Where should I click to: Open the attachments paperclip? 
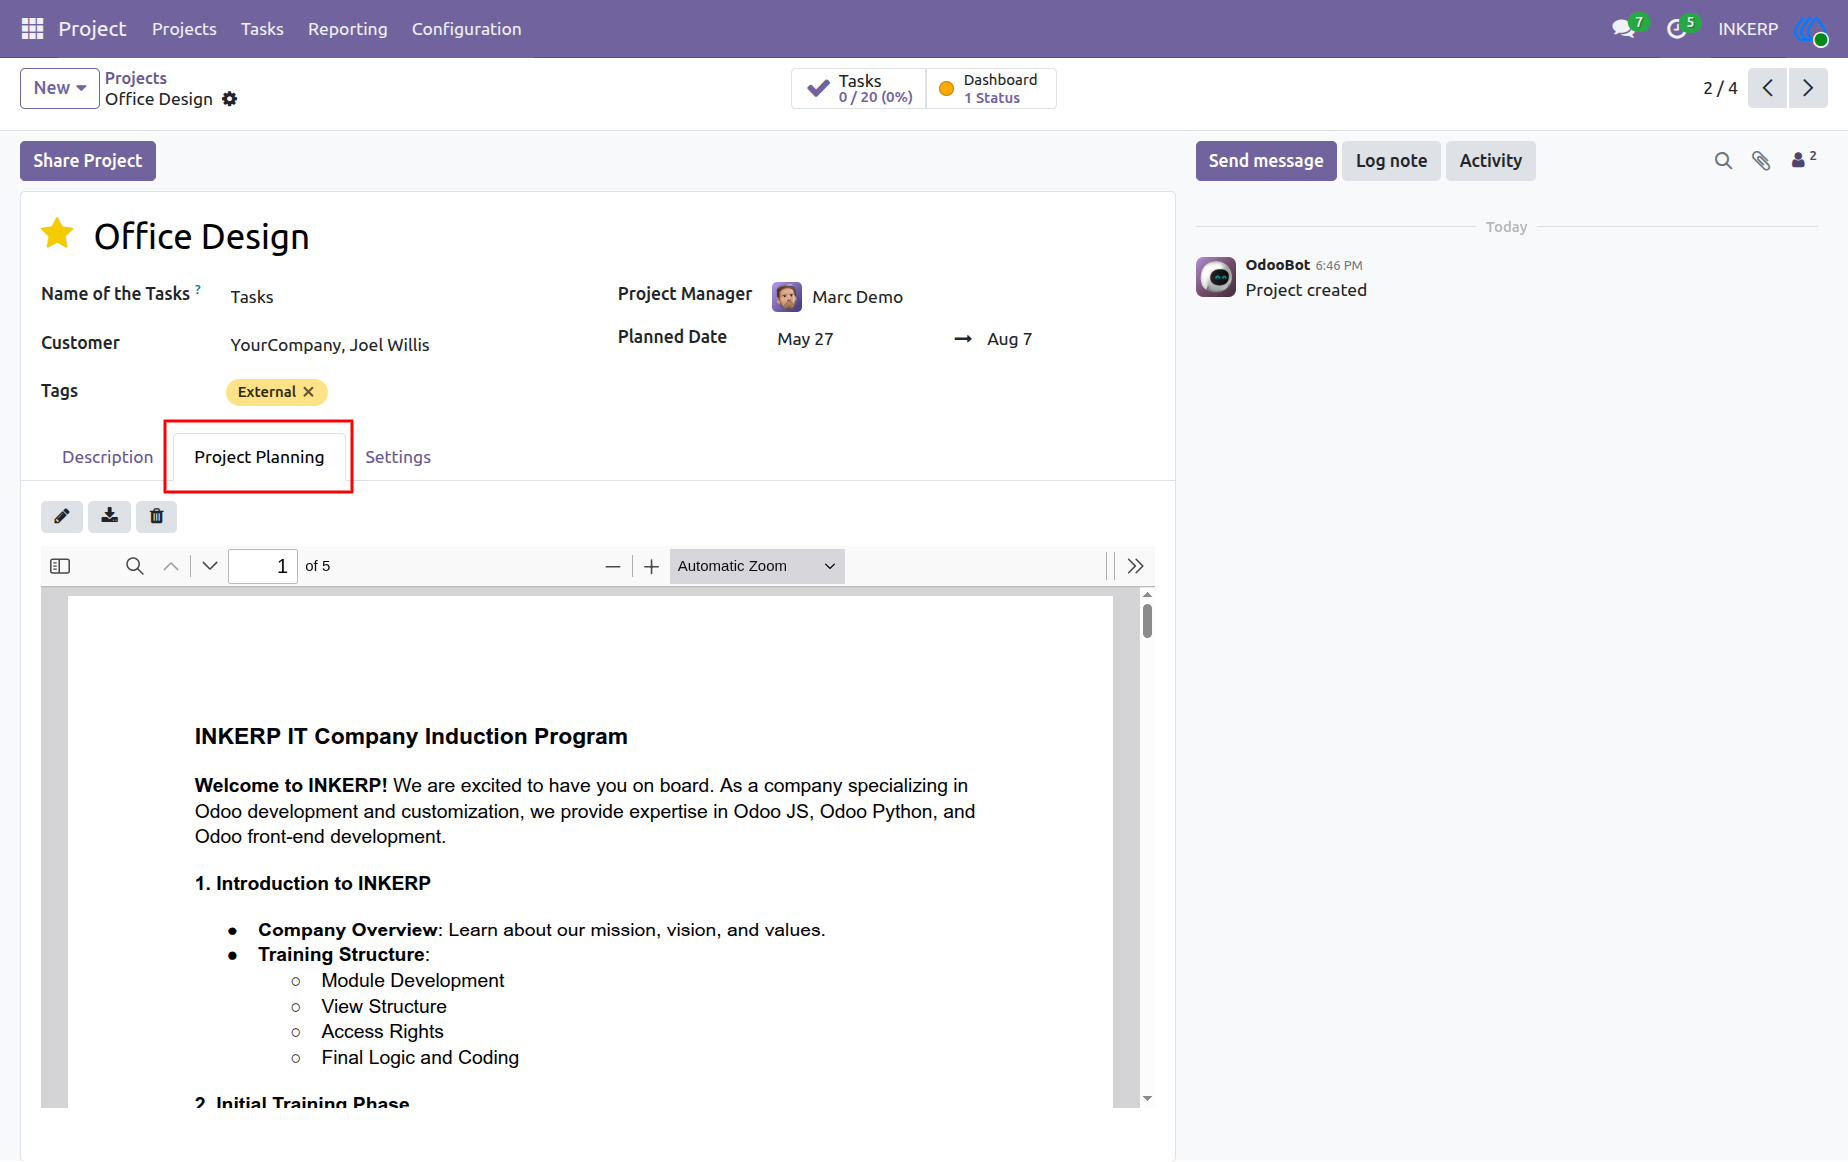[x=1761, y=161]
